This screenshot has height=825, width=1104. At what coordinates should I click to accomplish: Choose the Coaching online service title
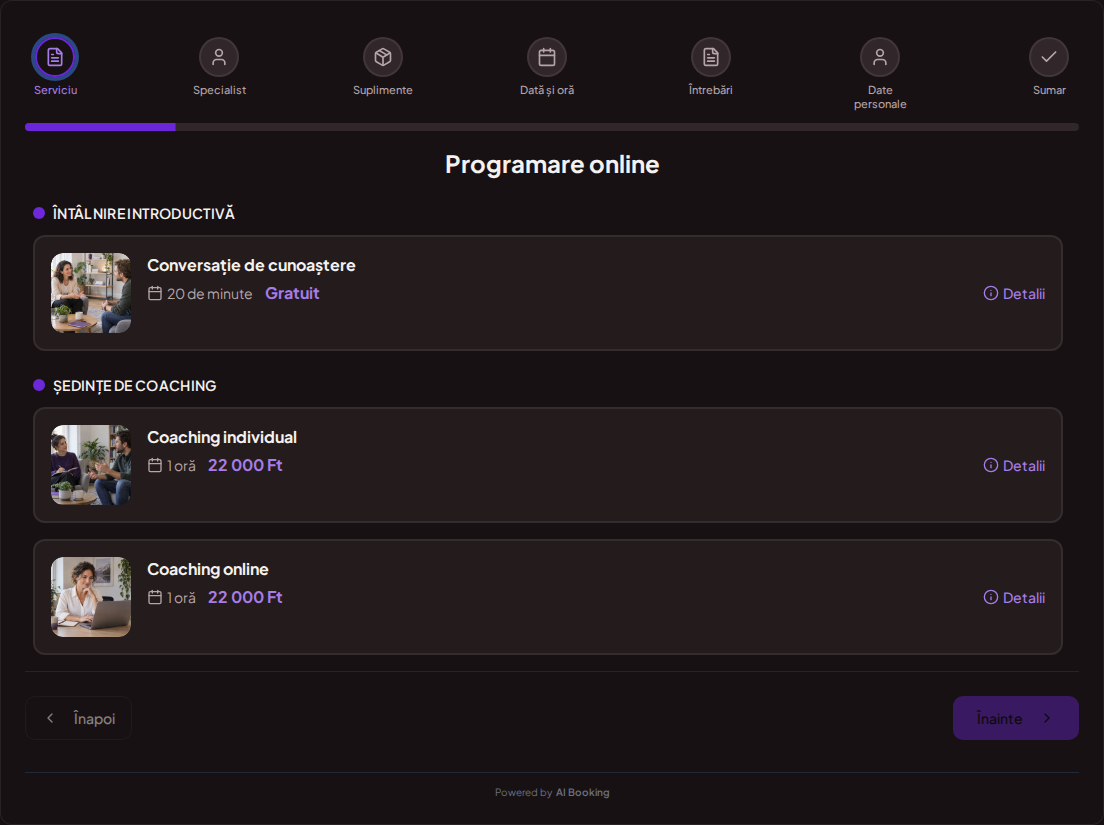tap(208, 569)
